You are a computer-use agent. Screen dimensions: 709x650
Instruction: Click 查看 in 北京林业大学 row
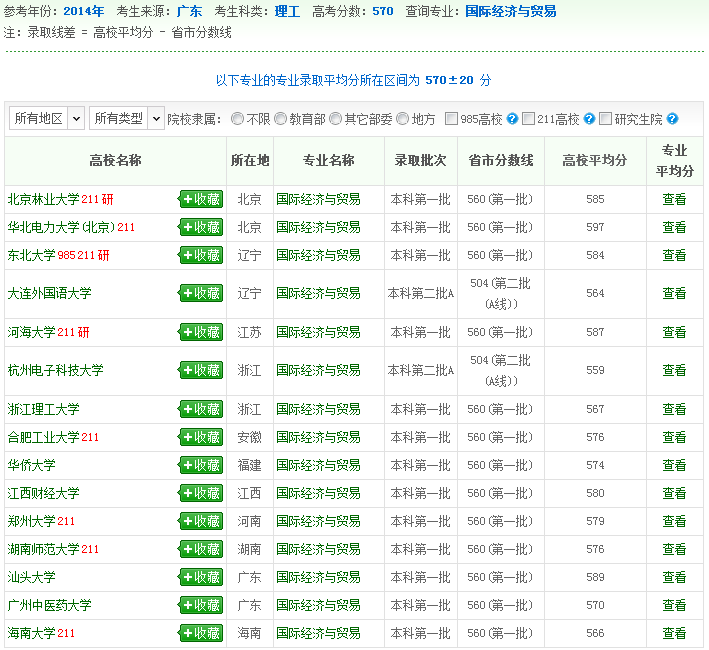(x=674, y=199)
